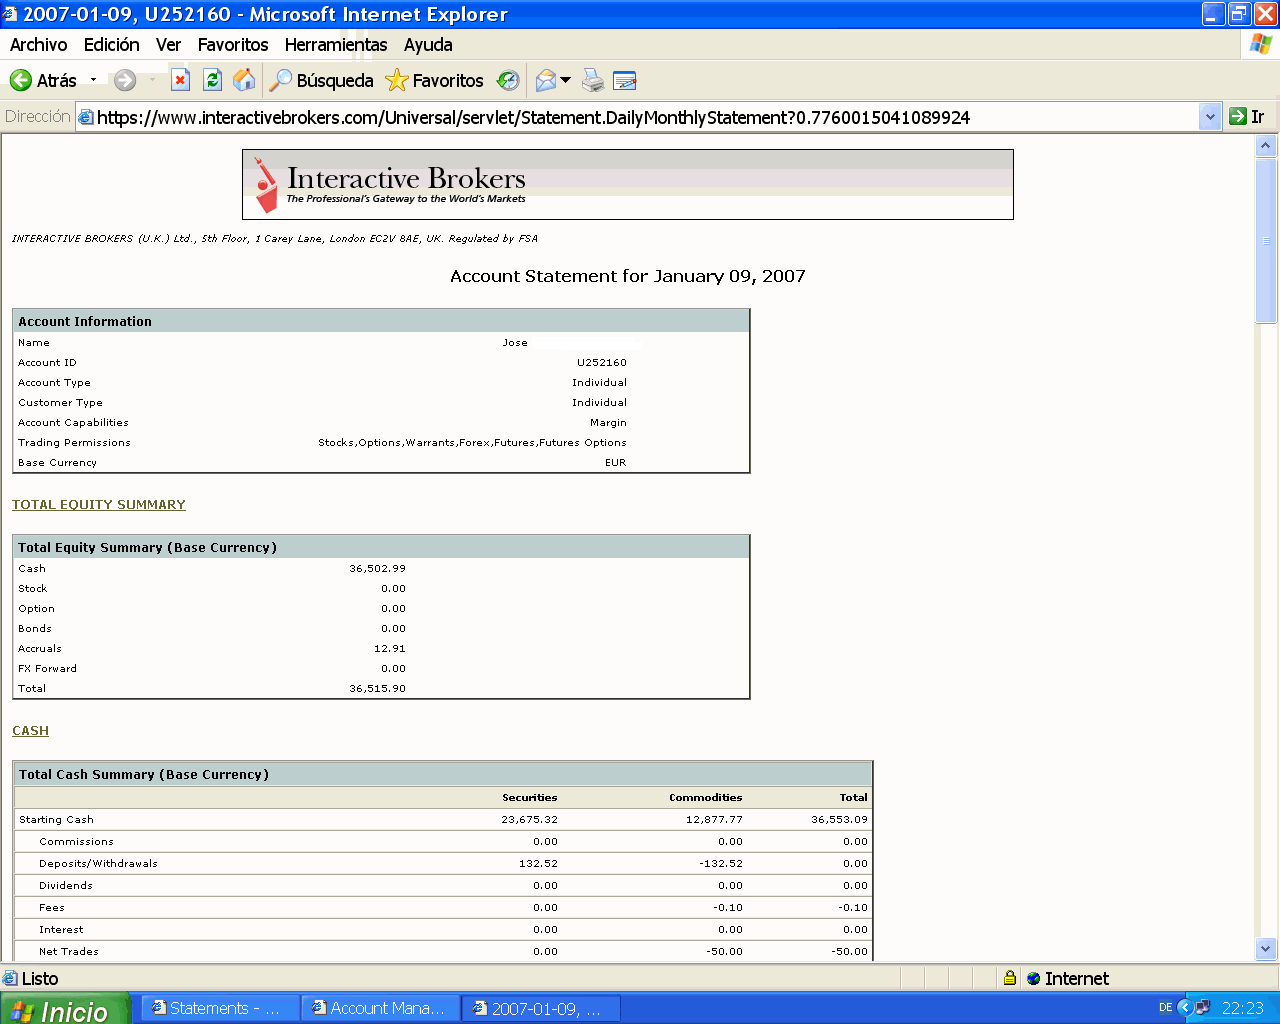Click the scrollbar up arrow
The height and width of the screenshot is (1024, 1280).
tap(1266, 146)
